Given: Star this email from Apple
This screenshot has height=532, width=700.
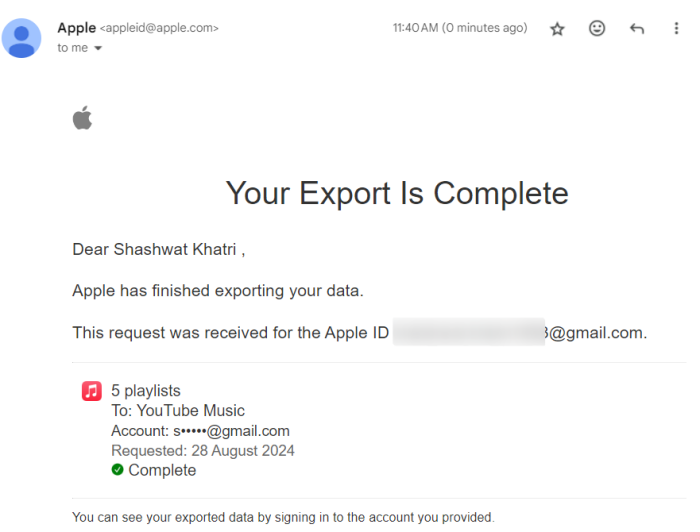Looking at the screenshot, I should (x=558, y=29).
